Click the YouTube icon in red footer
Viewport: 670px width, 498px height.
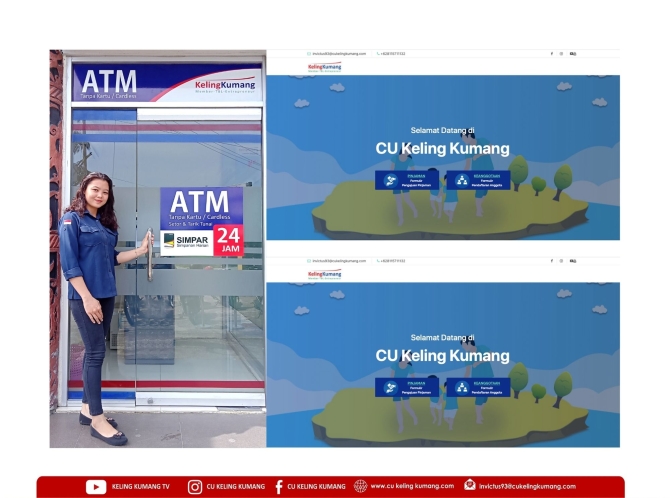click(96, 486)
